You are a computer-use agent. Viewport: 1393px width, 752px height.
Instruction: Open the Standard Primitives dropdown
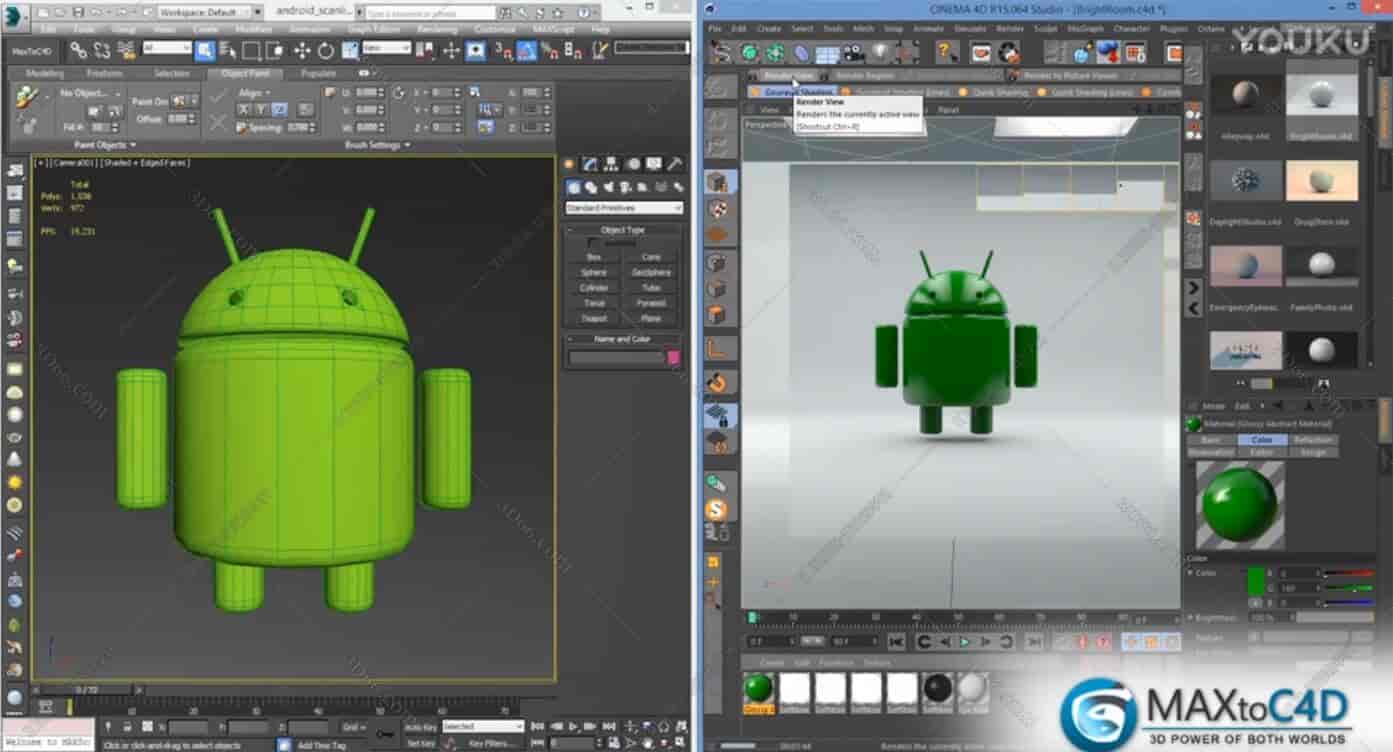click(x=623, y=207)
